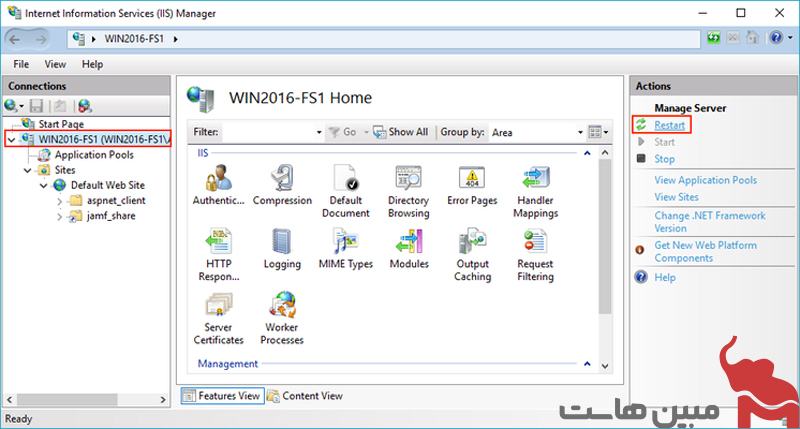This screenshot has height=429, width=800.
Task: Open the Help menu
Action: point(92,64)
